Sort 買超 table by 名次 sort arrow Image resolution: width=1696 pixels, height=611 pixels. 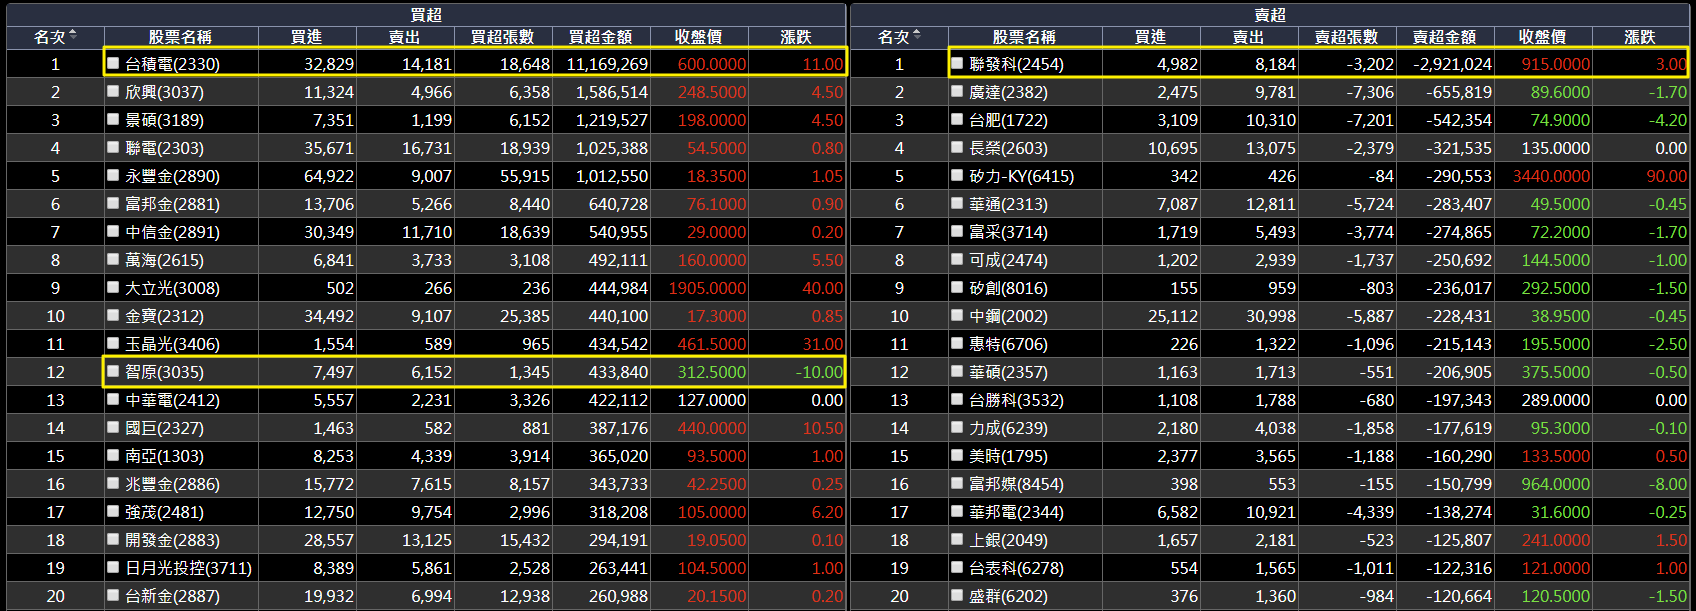click(x=73, y=36)
